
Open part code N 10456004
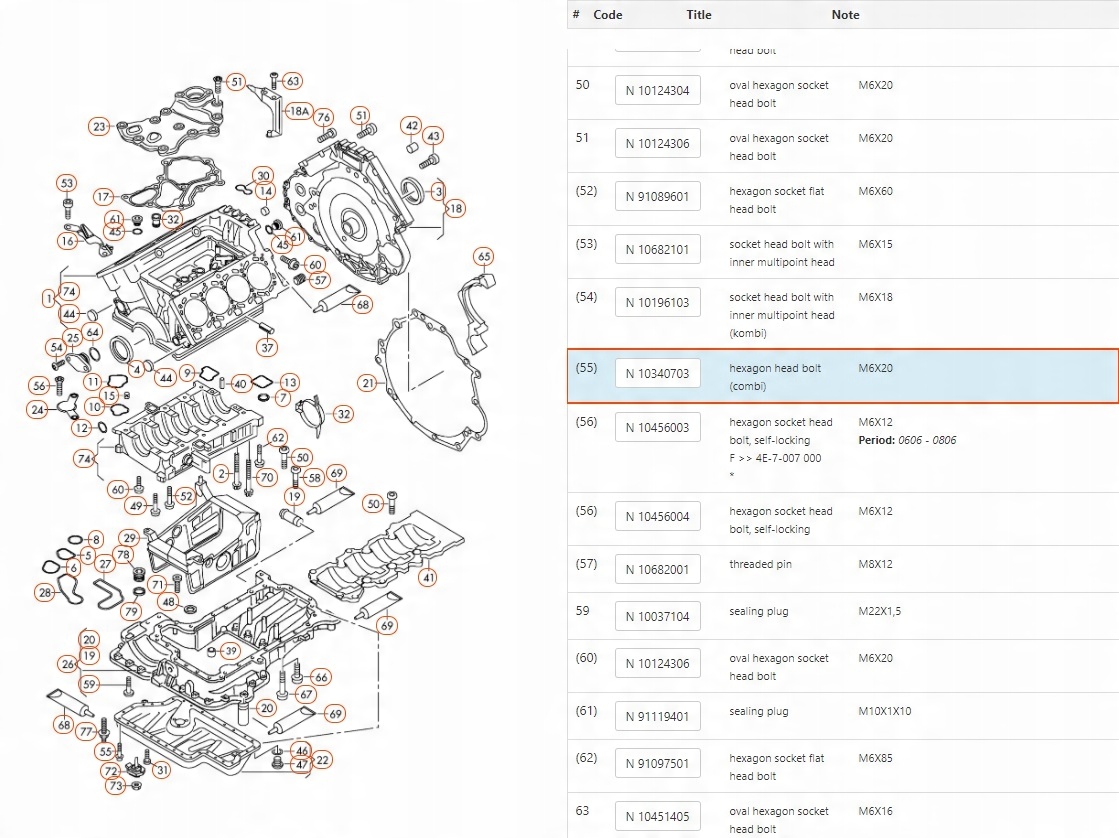[x=657, y=516]
